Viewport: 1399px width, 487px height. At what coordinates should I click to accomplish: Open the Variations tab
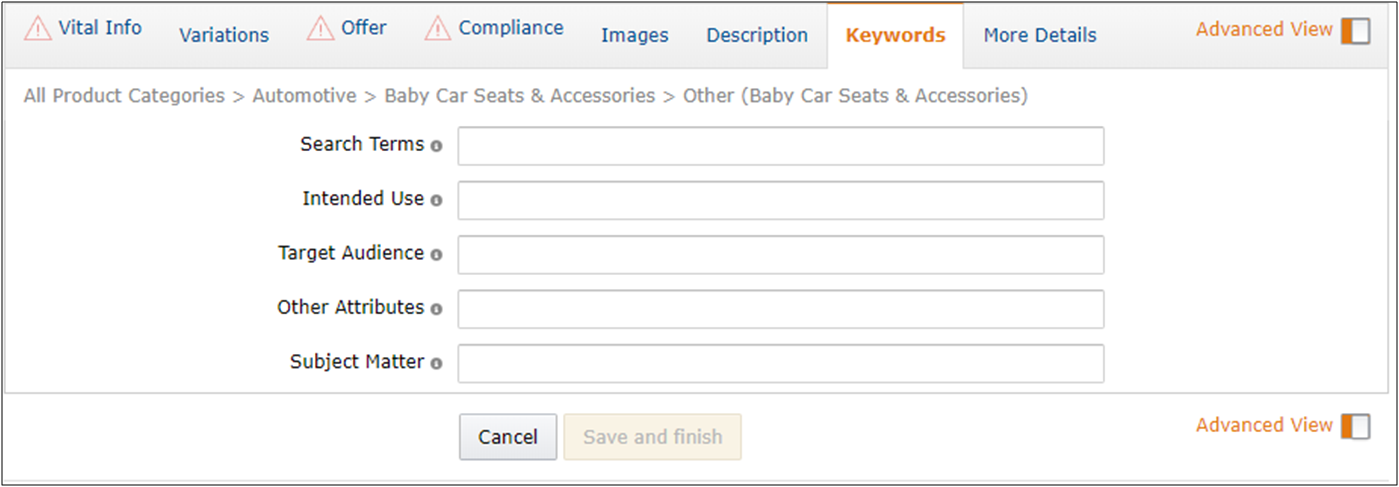[224, 35]
